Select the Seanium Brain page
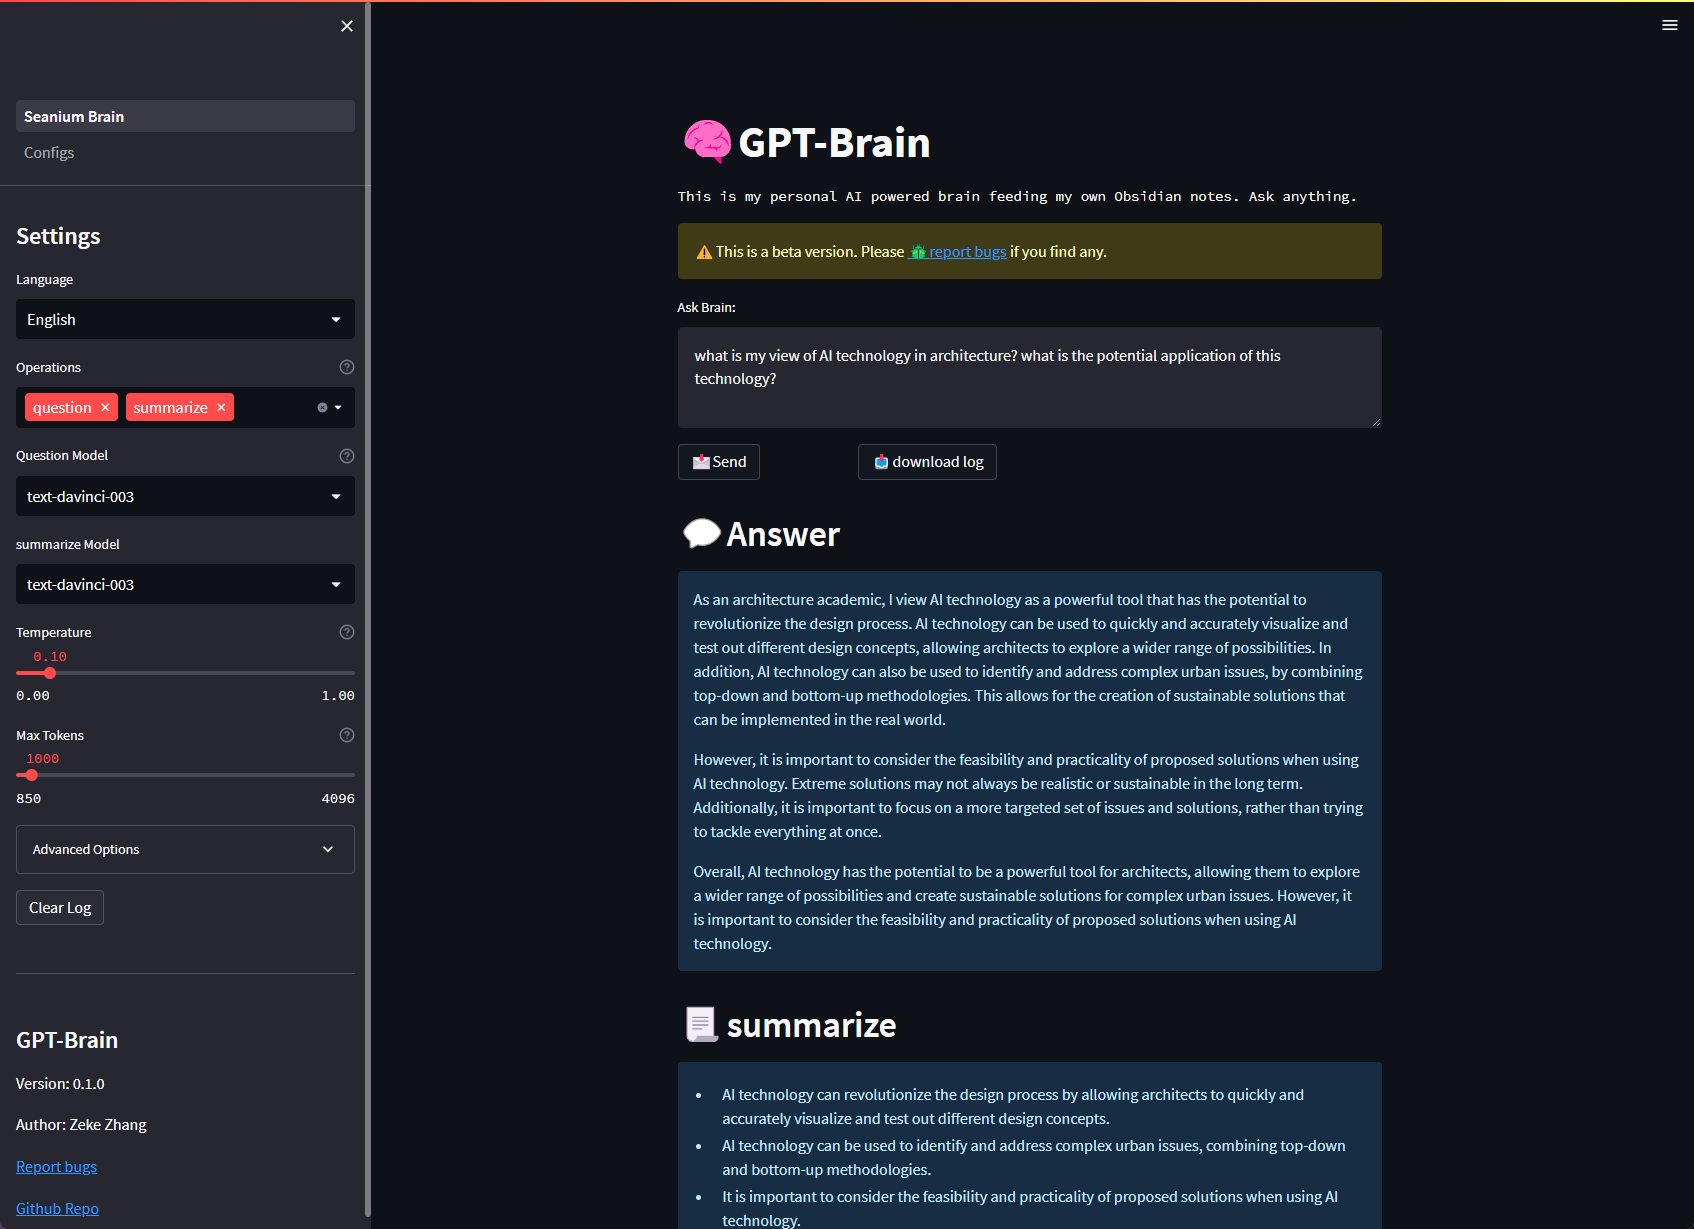The height and width of the screenshot is (1229, 1694). click(185, 116)
